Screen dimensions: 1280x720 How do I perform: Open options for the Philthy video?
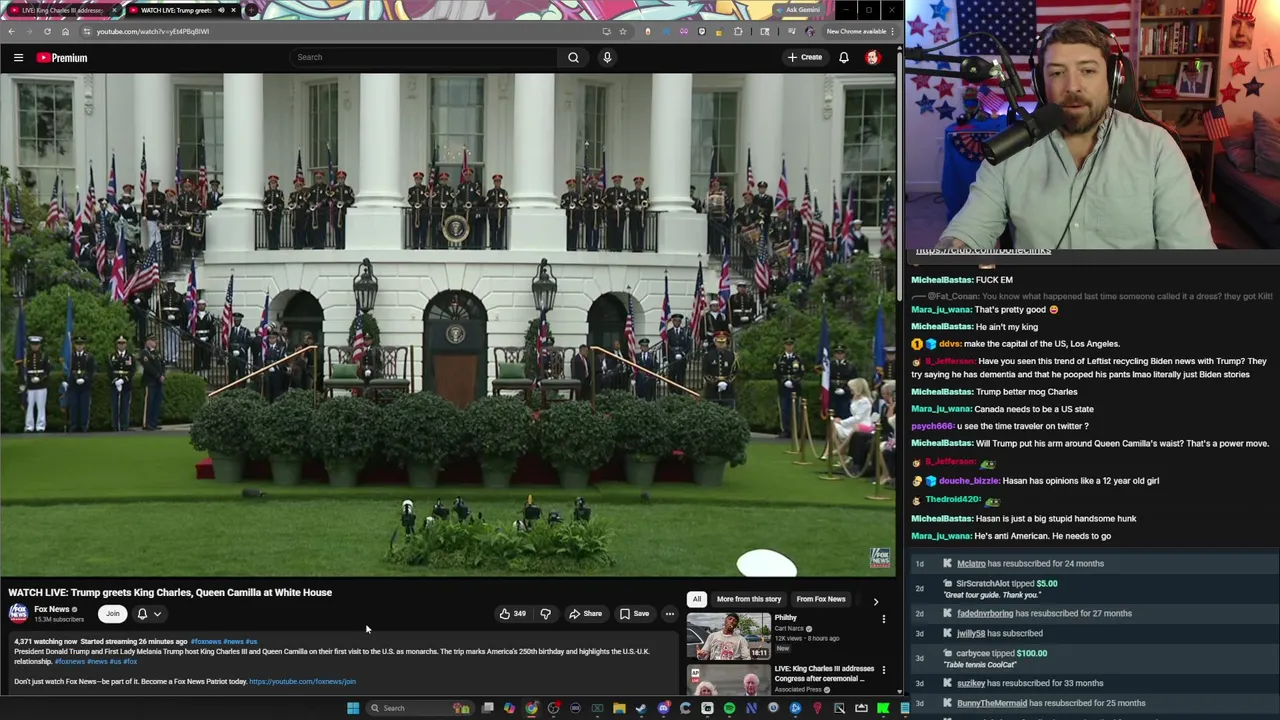click(x=883, y=619)
